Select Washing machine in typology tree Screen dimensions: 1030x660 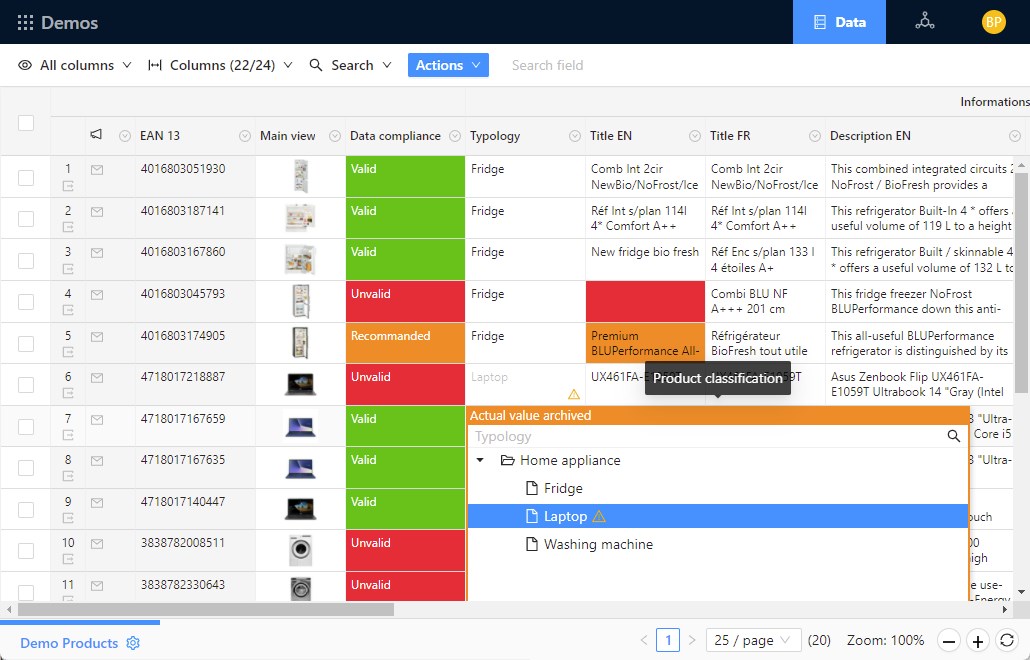point(597,545)
